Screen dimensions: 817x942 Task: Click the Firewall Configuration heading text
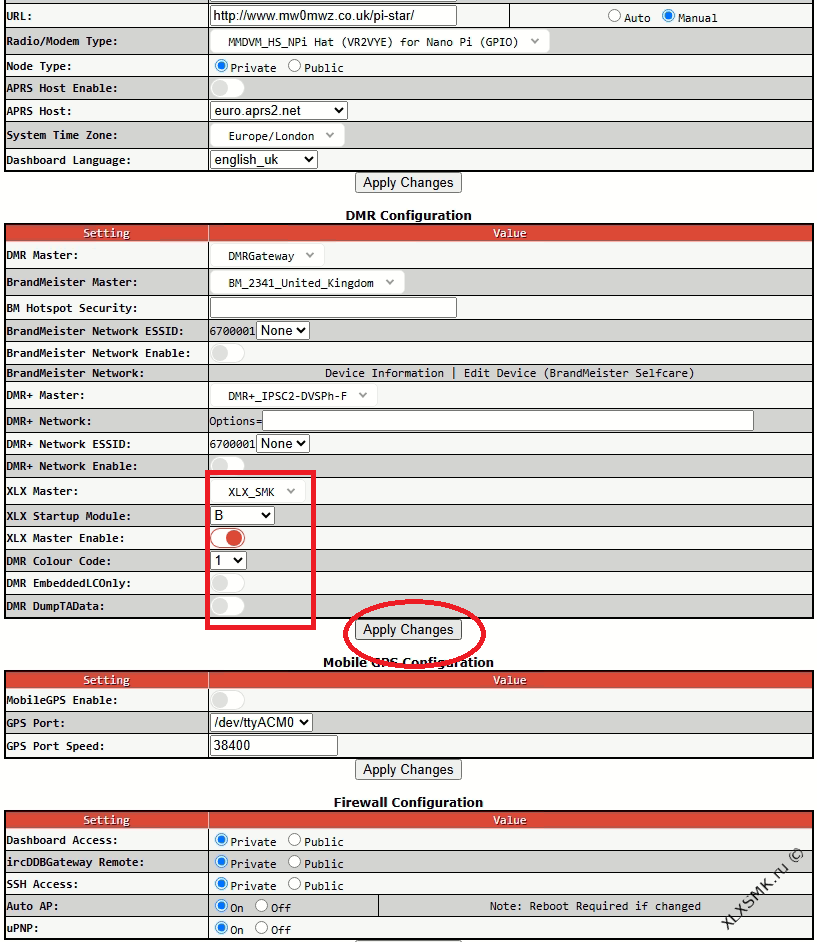(x=408, y=802)
